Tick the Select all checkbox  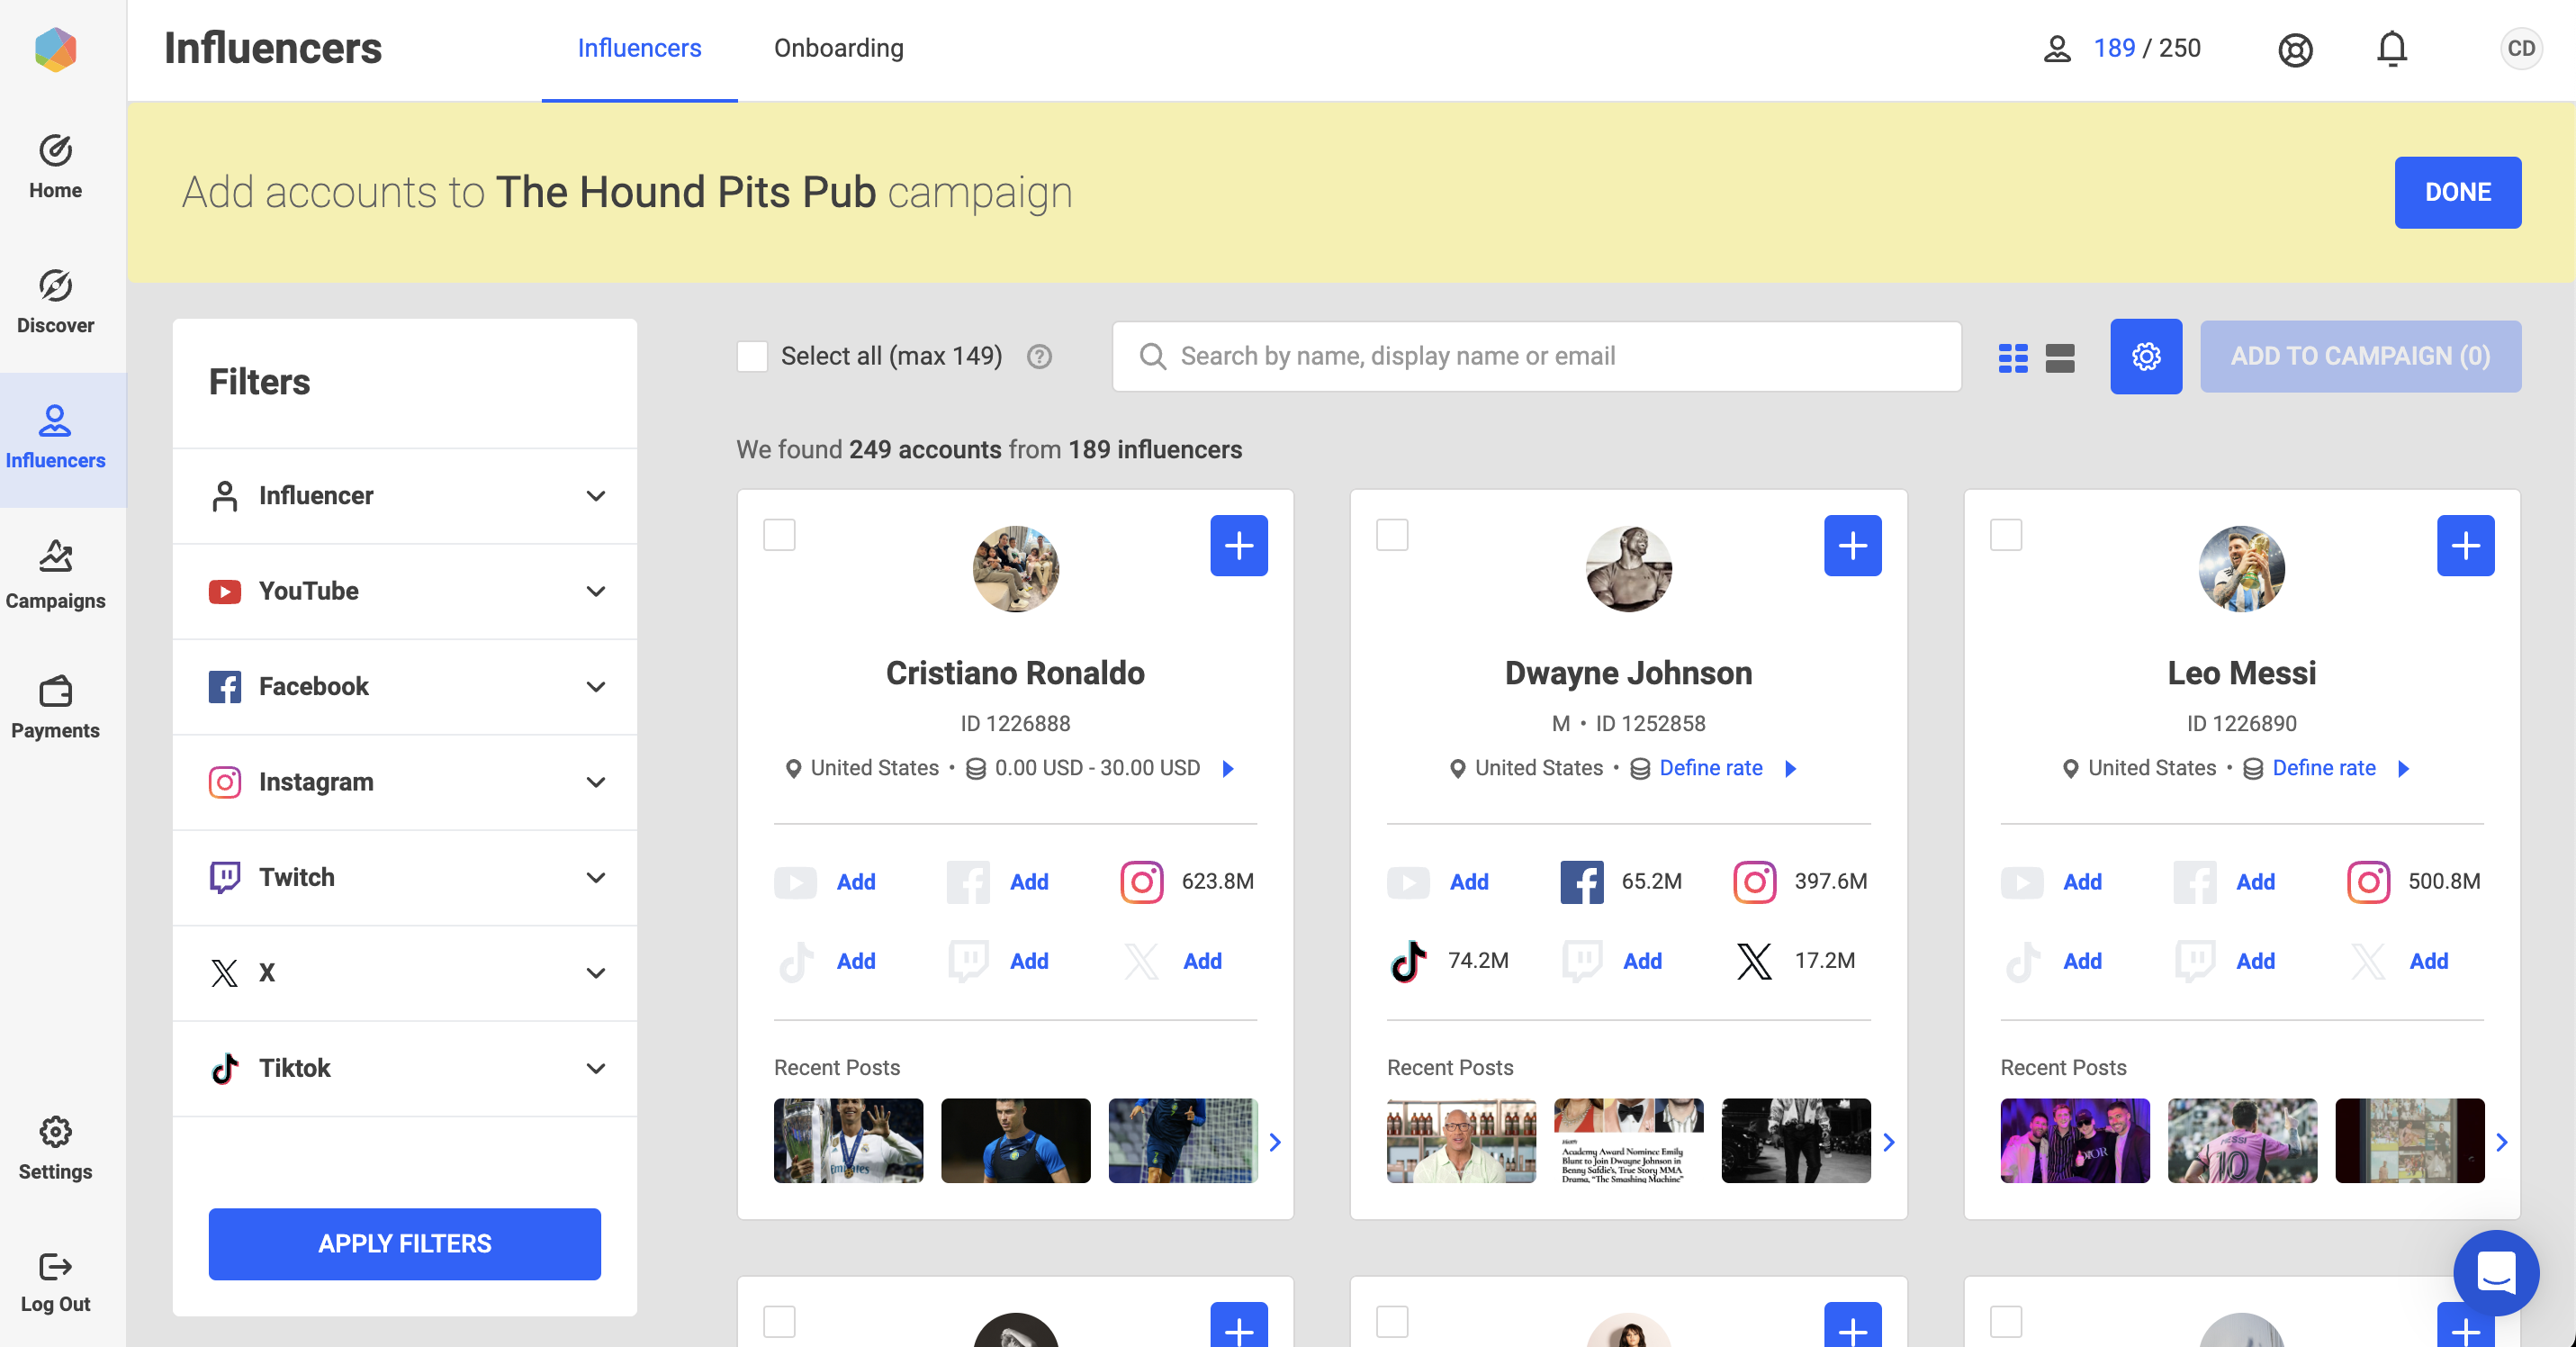coord(752,356)
